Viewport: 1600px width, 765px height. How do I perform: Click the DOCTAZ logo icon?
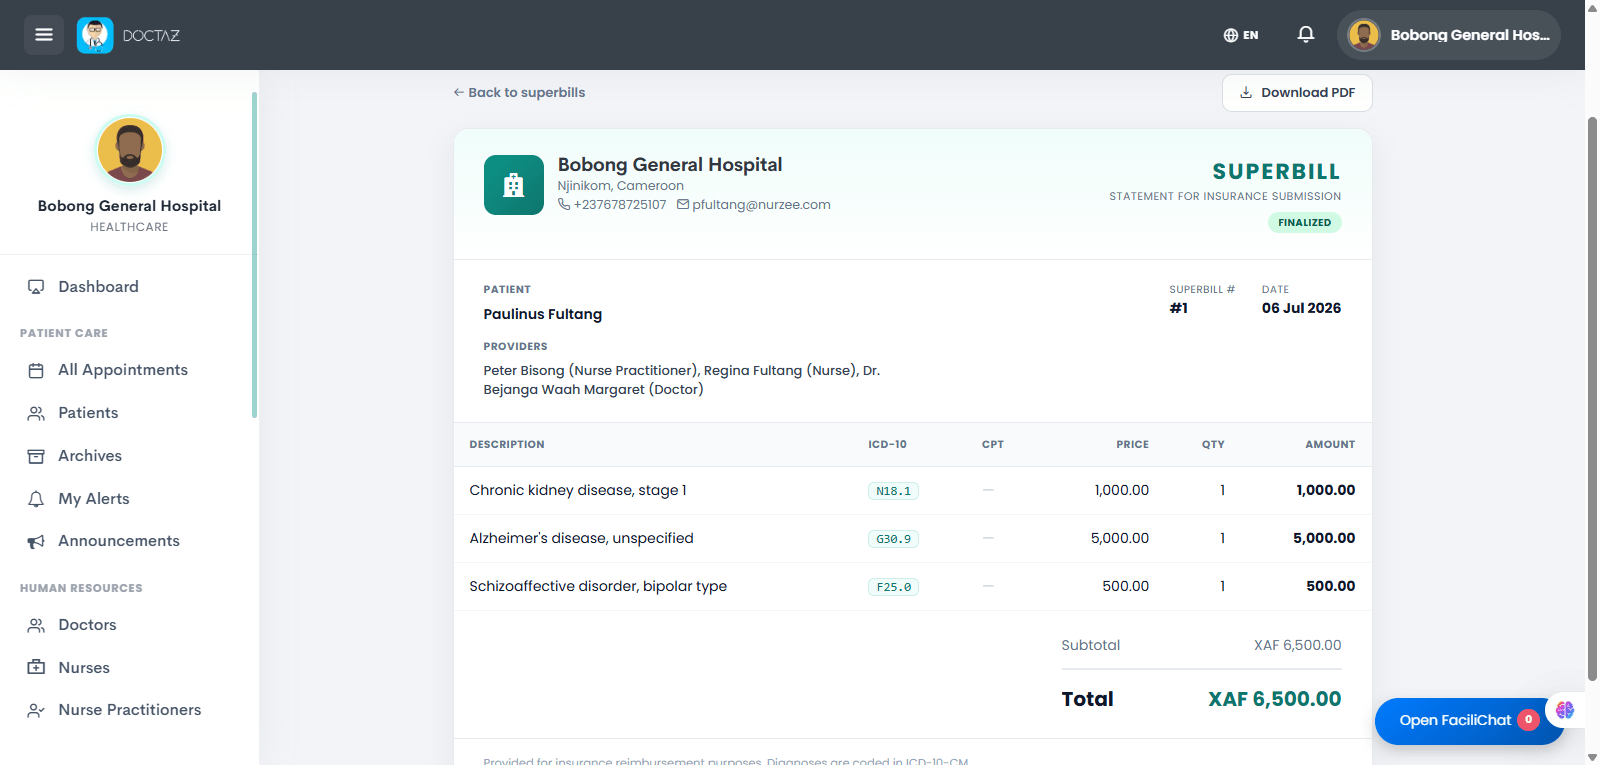click(x=95, y=35)
